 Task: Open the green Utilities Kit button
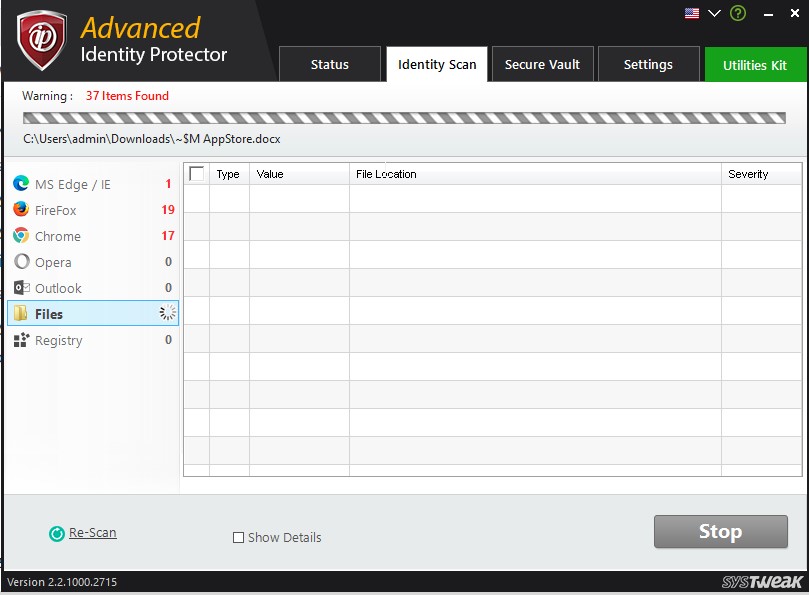[755, 65]
